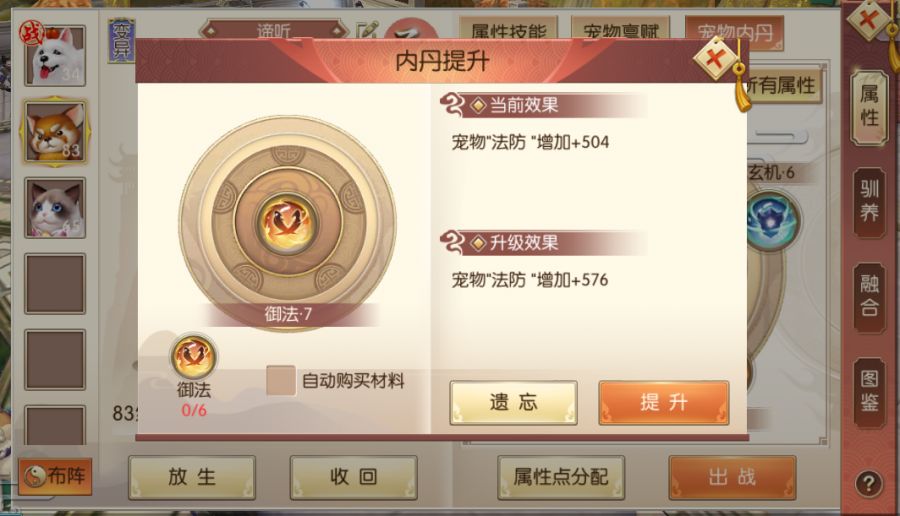
Task: Click the 布阵 formation button
Action: click(55, 476)
